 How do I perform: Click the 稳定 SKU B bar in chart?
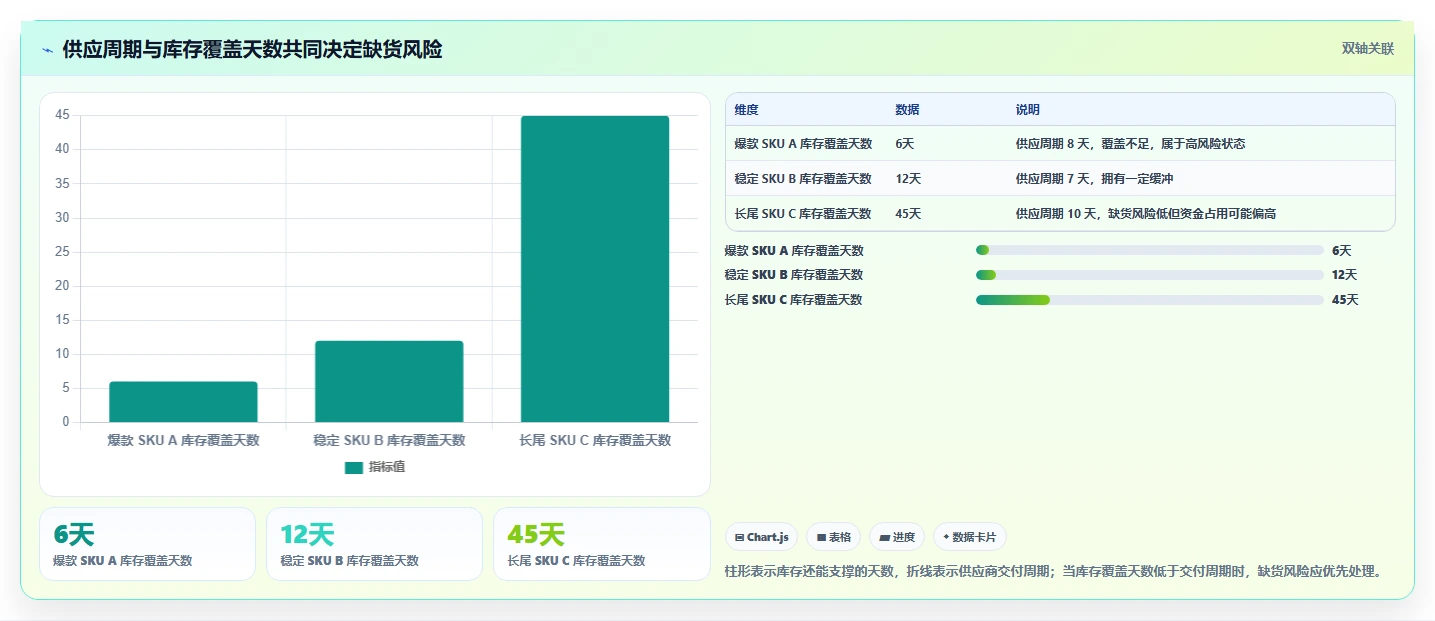pos(389,381)
